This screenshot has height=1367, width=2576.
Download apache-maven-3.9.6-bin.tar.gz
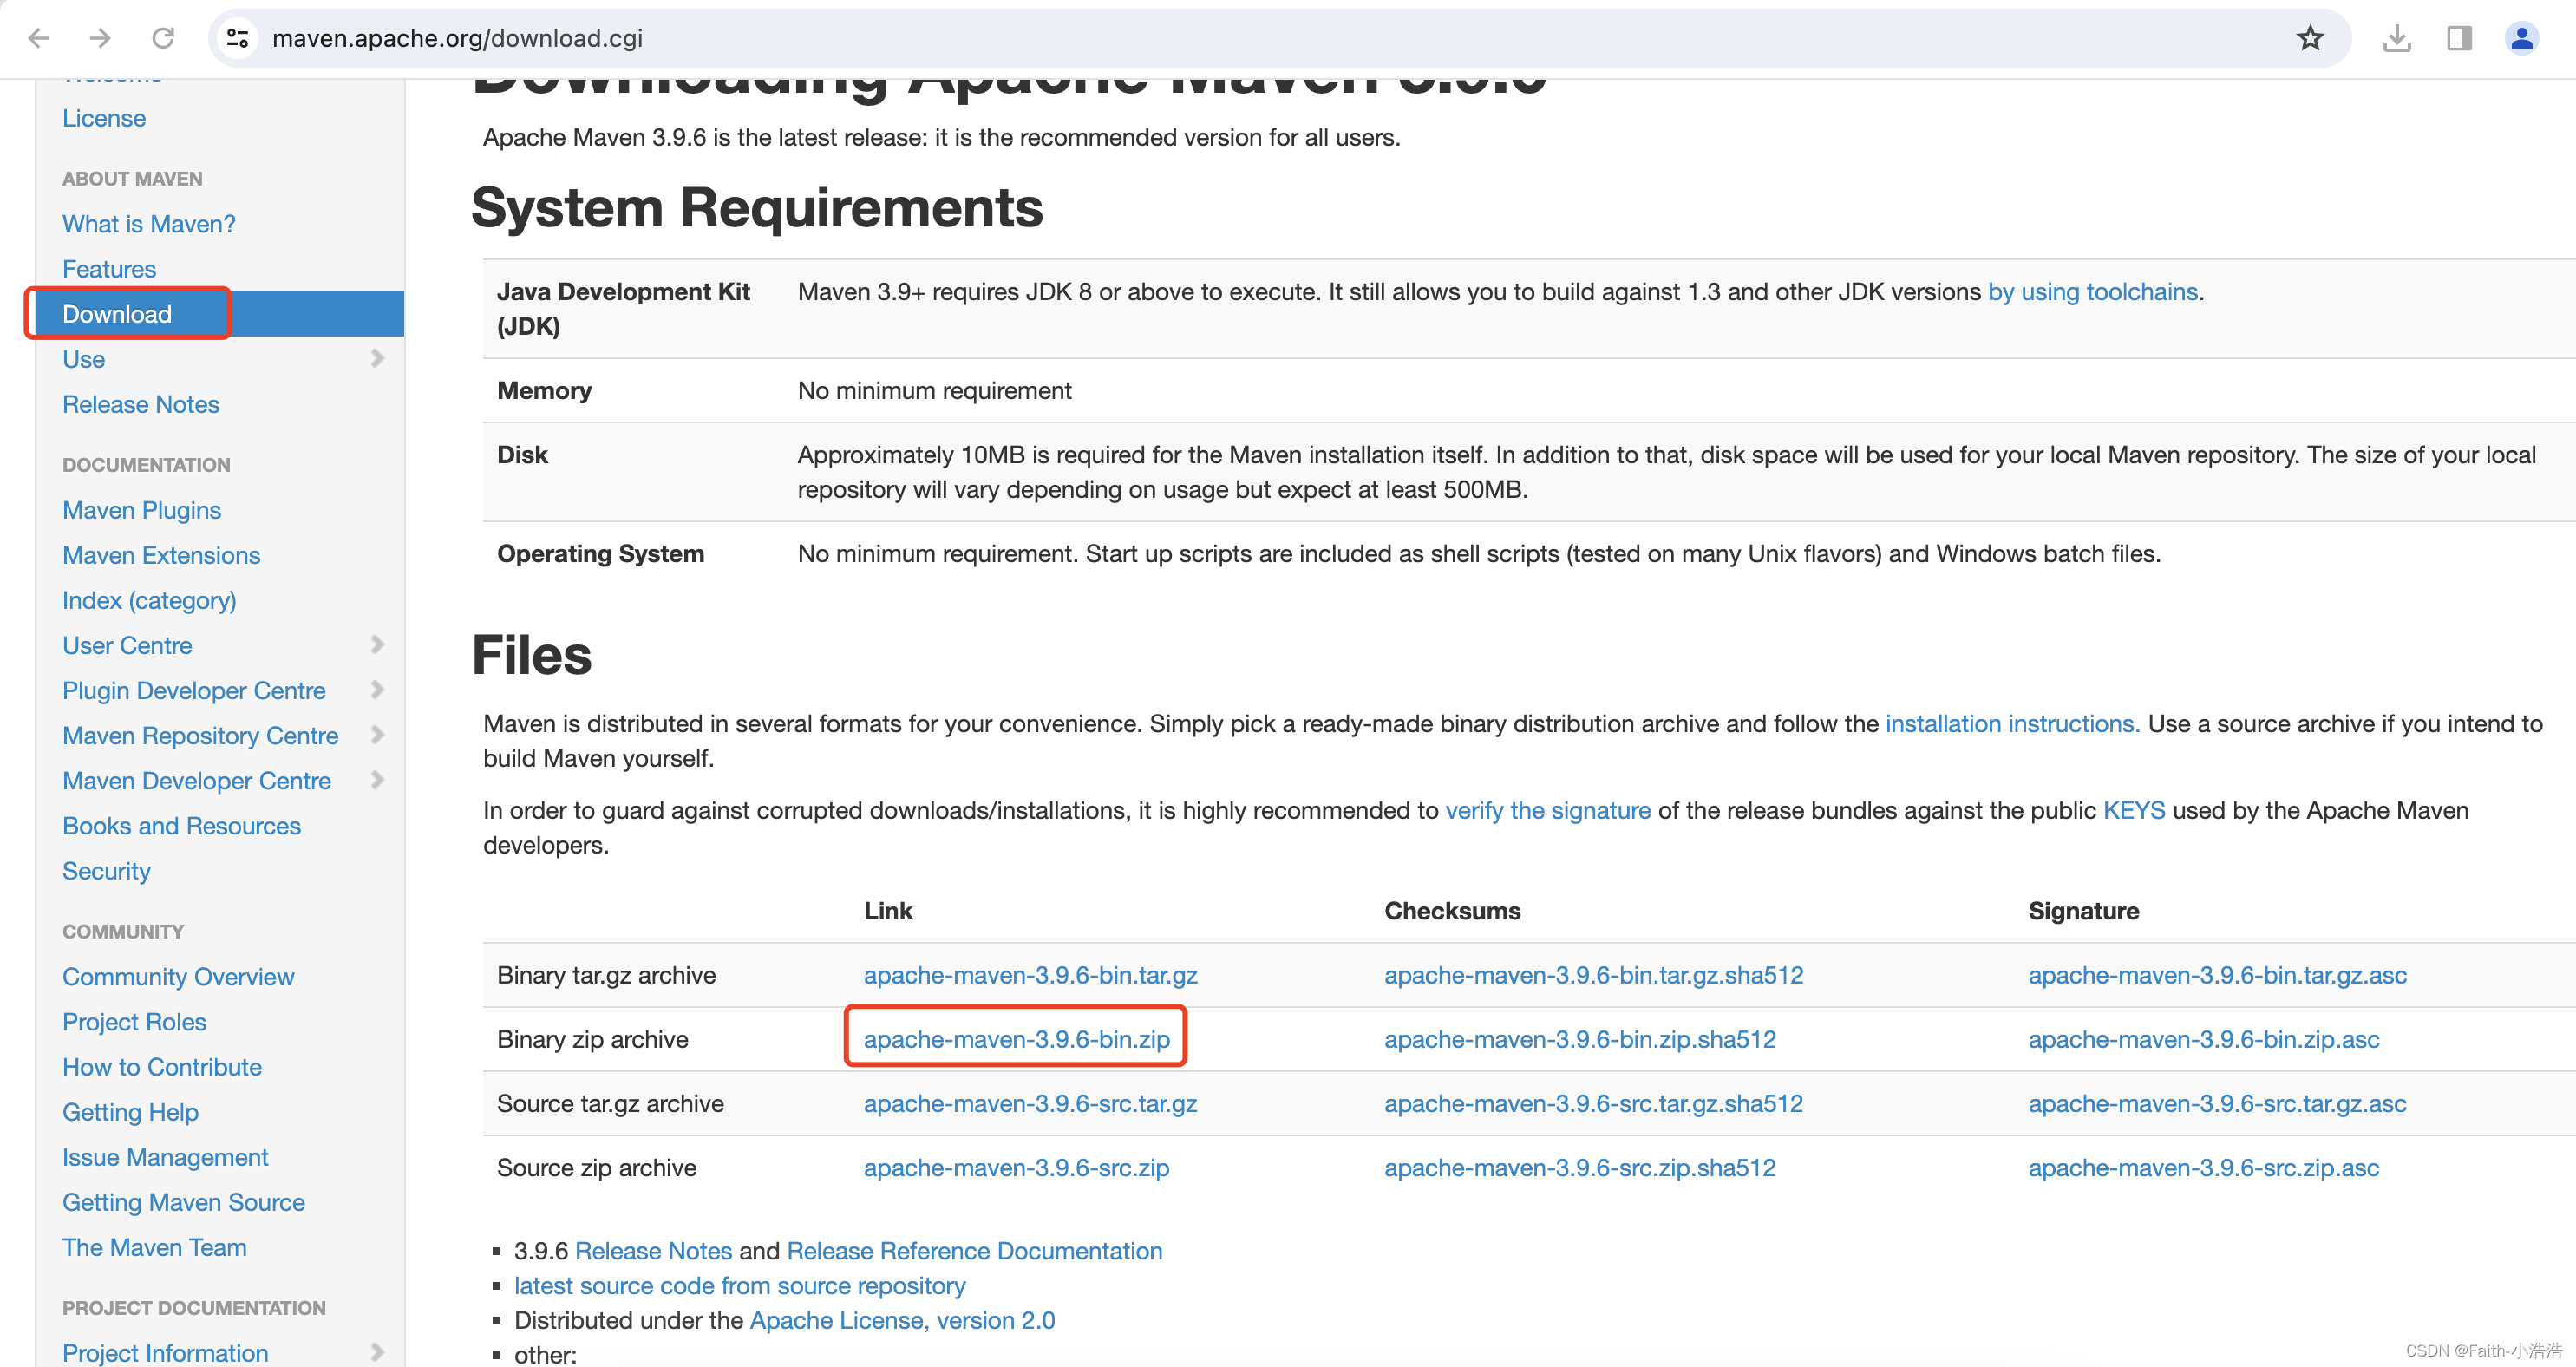point(1030,975)
